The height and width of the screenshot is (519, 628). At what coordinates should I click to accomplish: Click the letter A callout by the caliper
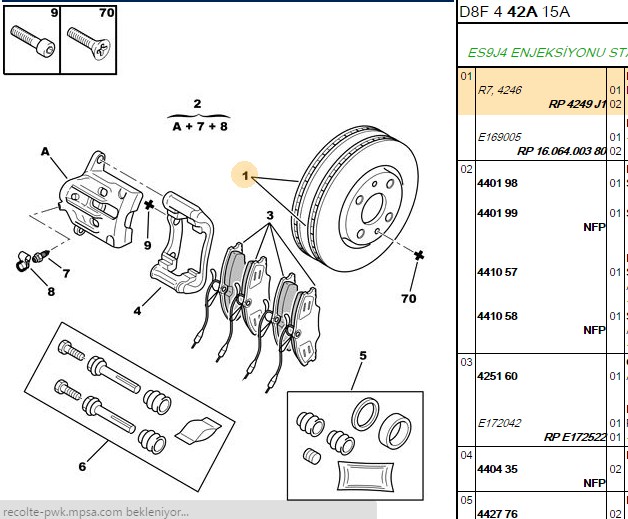45,151
